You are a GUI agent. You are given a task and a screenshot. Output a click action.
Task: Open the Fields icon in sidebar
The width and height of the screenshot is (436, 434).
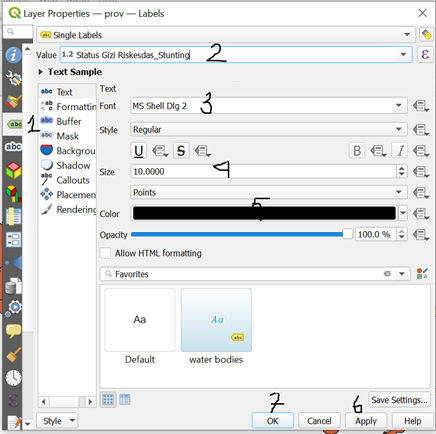coord(13,216)
